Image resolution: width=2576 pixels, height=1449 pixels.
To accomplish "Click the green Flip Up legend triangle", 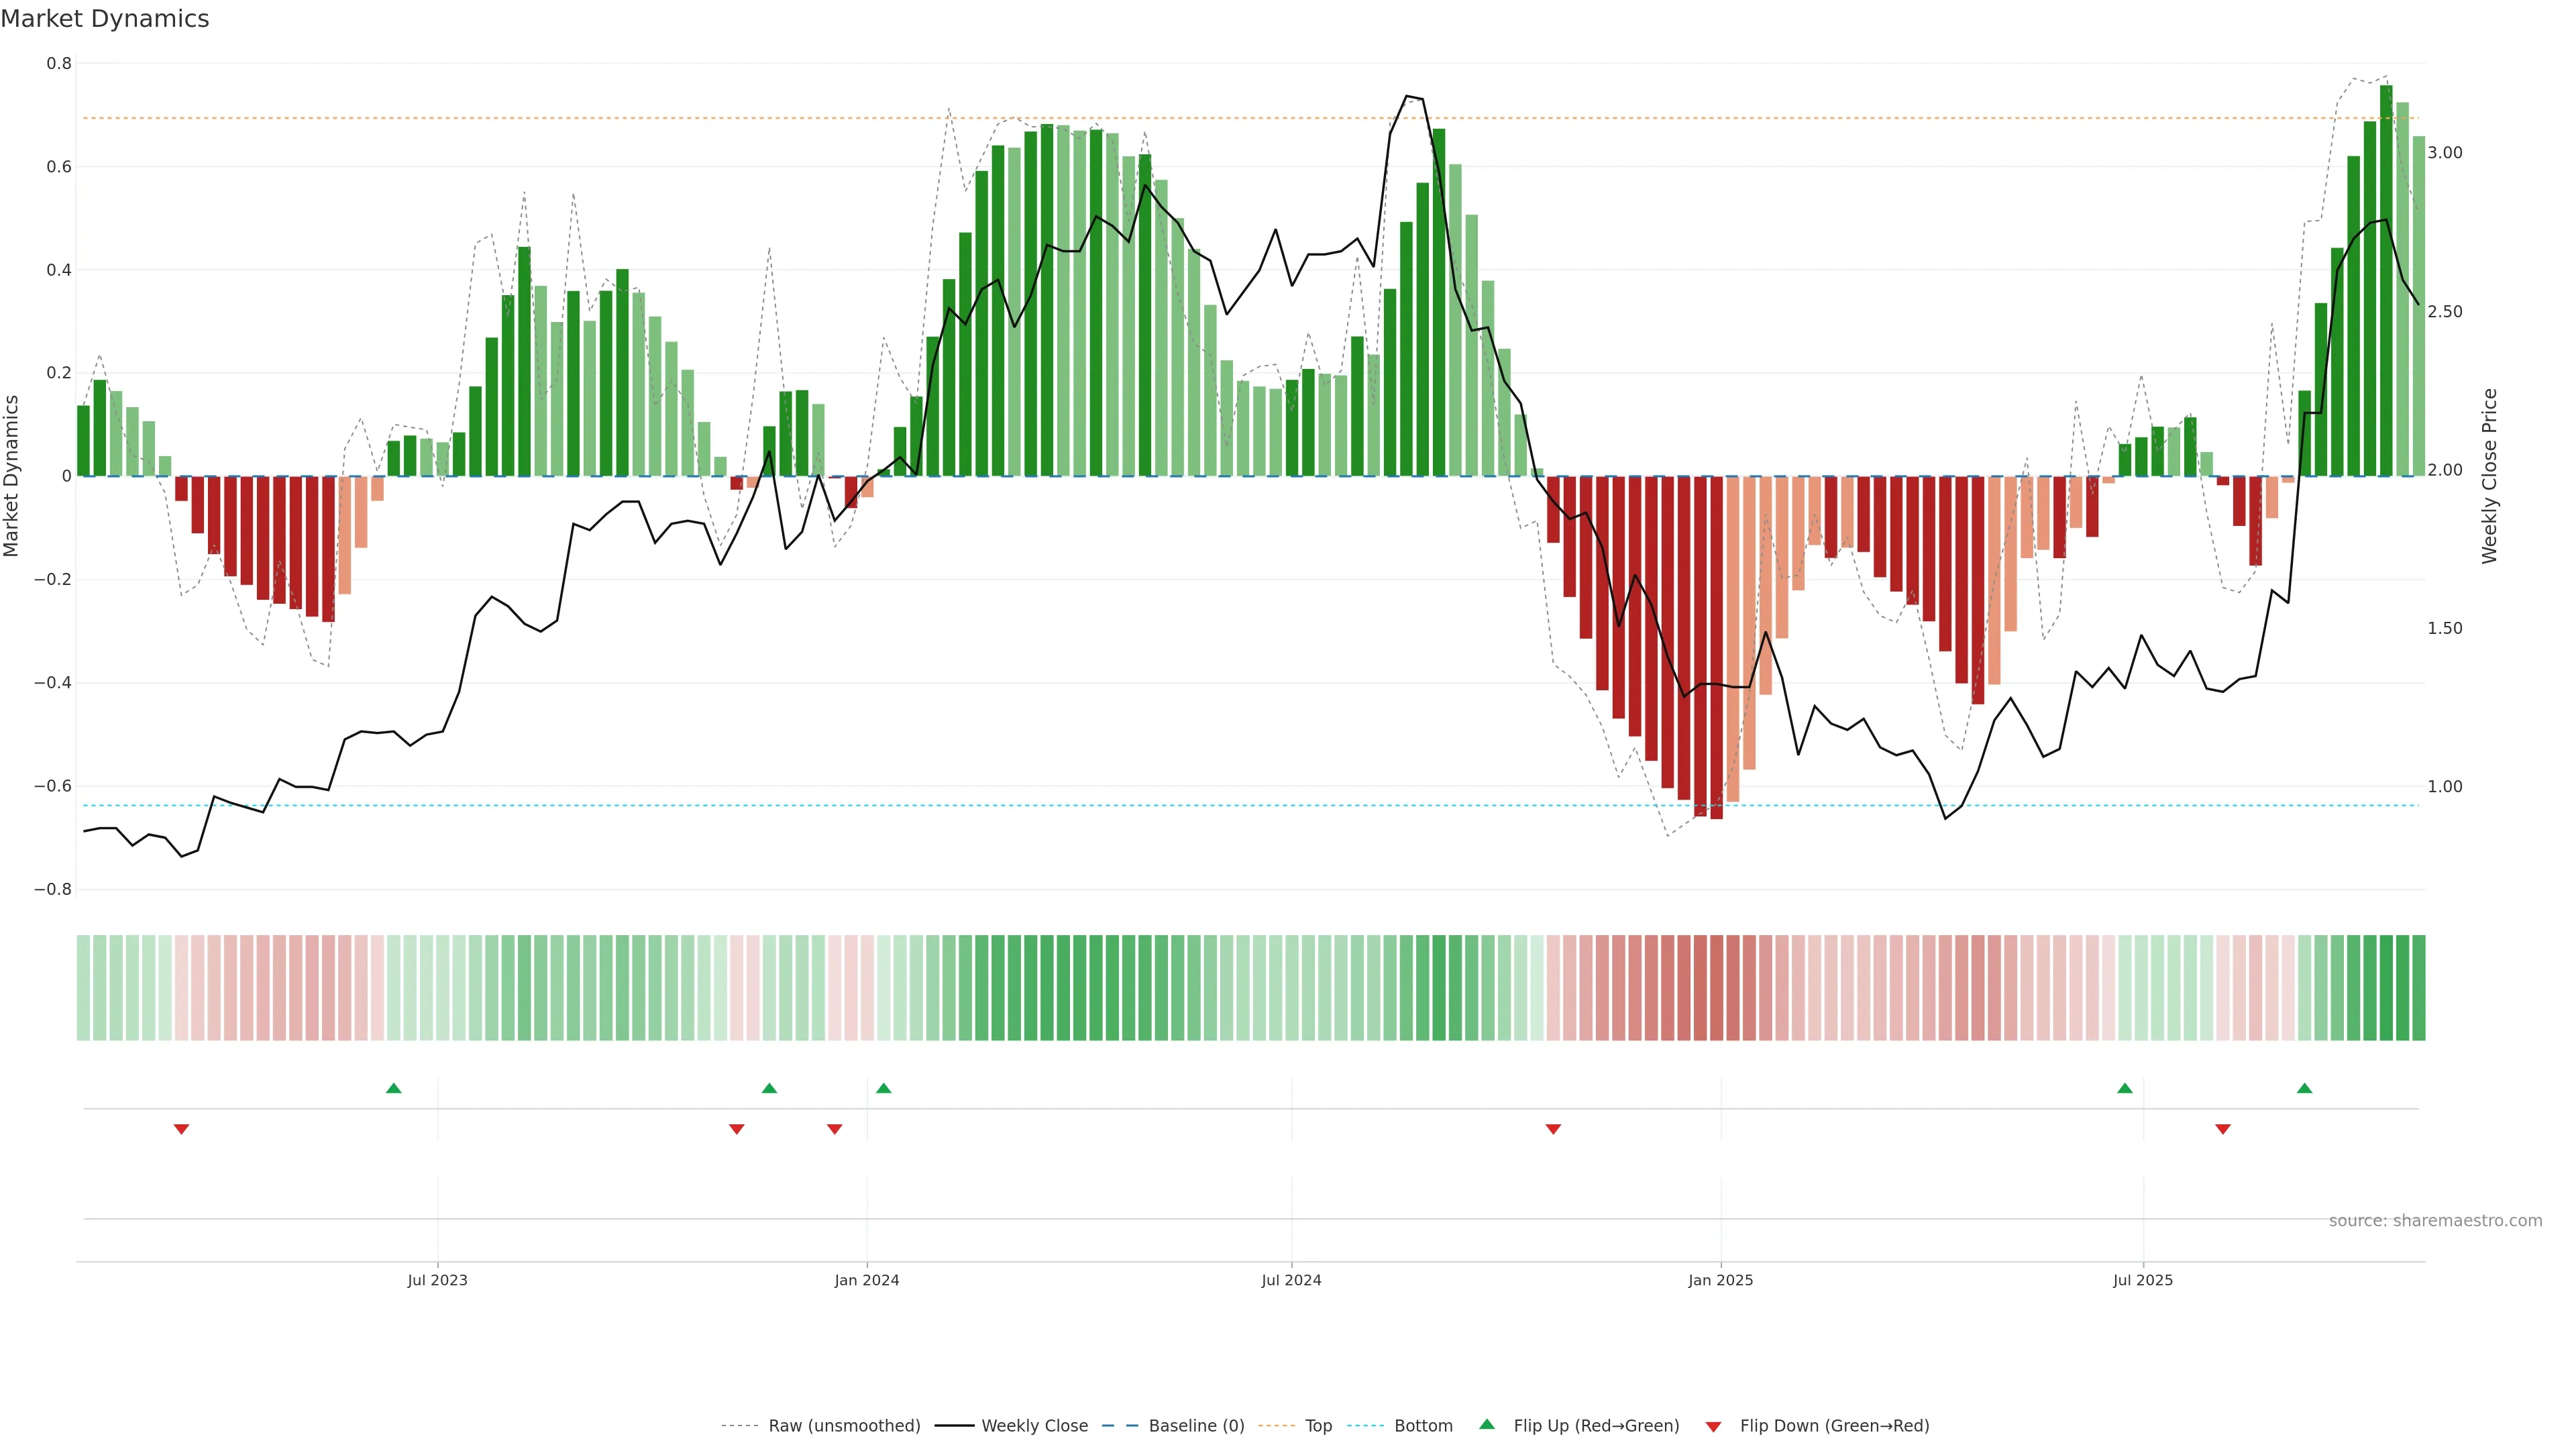I will click(x=1487, y=1424).
